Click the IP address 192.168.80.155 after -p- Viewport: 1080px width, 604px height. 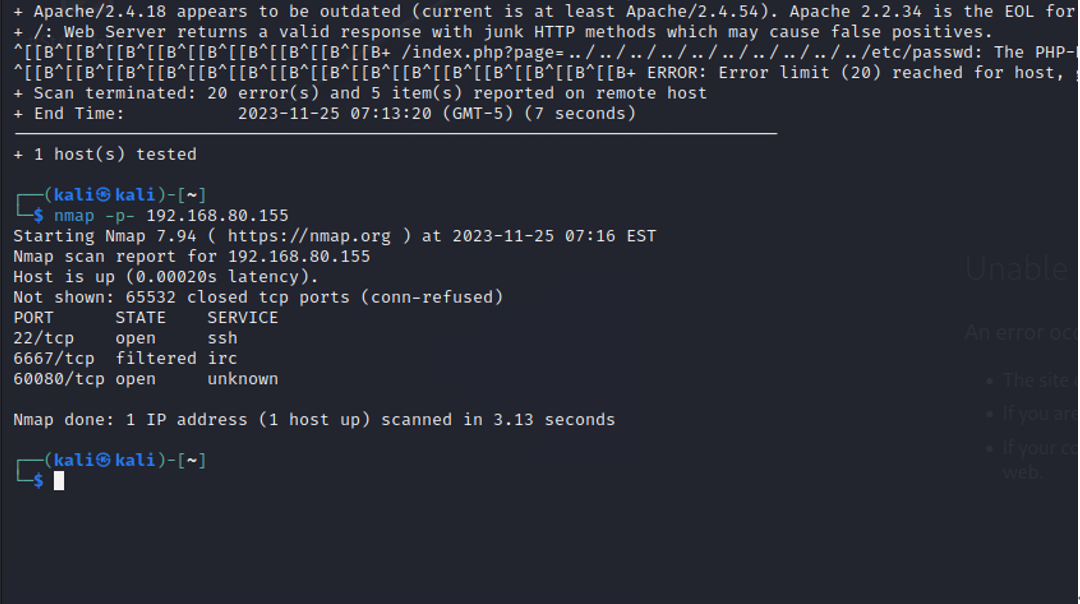pos(218,216)
